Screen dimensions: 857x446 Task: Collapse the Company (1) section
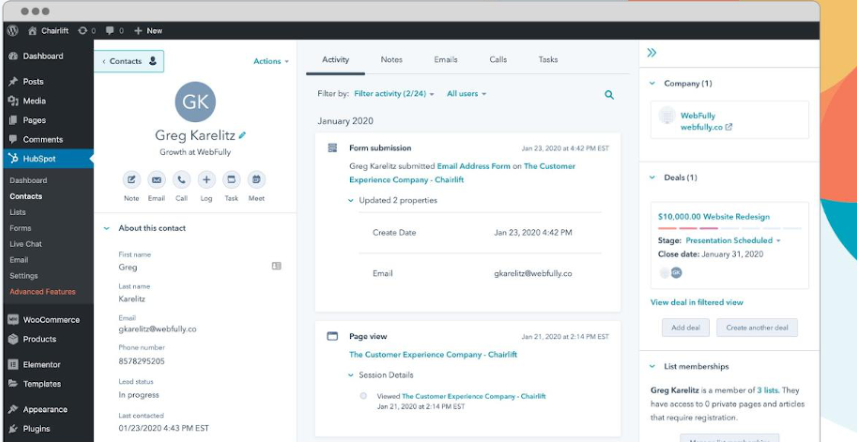click(x=652, y=84)
